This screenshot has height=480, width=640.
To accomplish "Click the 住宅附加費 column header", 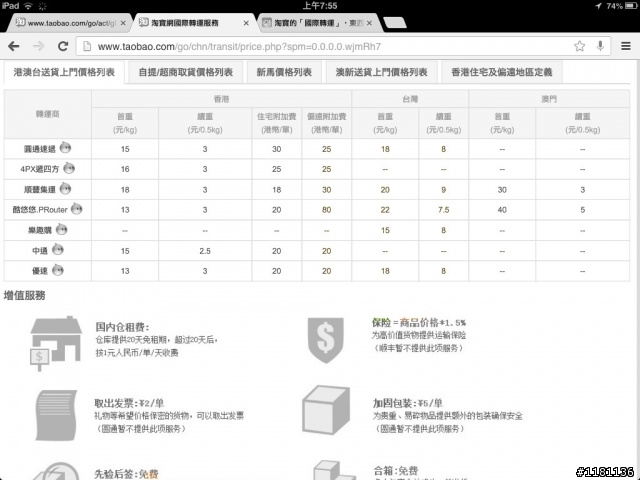I will (276, 123).
